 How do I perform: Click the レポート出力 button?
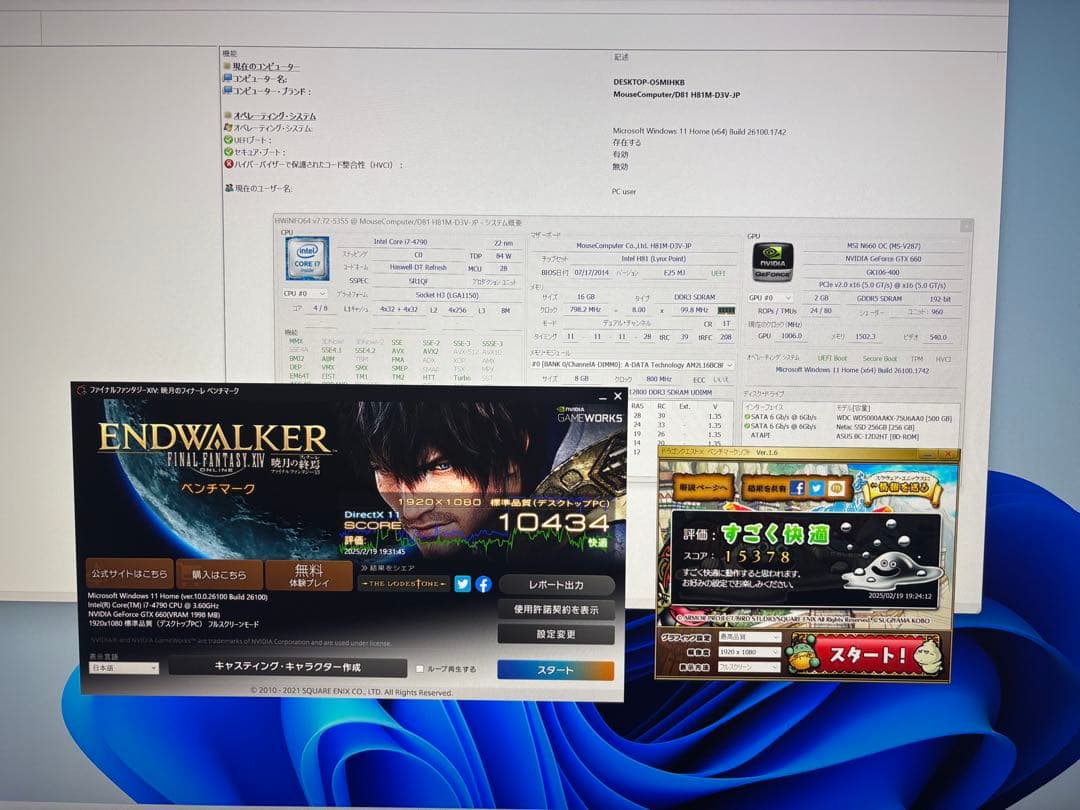click(557, 585)
